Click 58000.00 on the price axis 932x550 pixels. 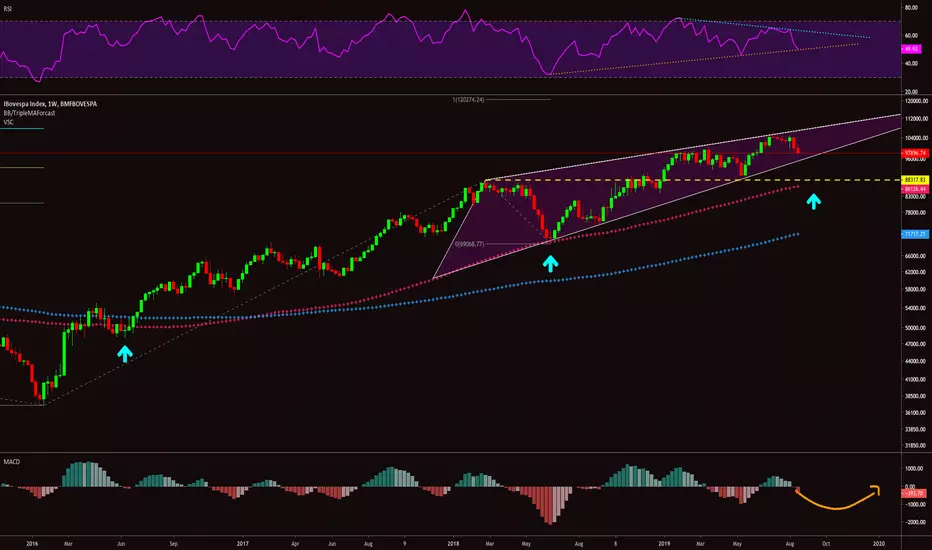pyautogui.click(x=916, y=290)
